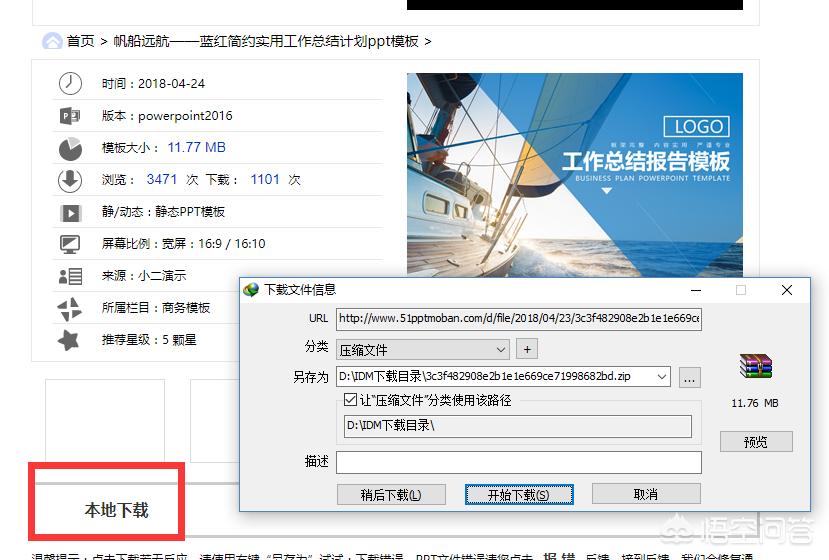Click the download arrow icon beside 浏览
This screenshot has width=829, height=560.
70,180
